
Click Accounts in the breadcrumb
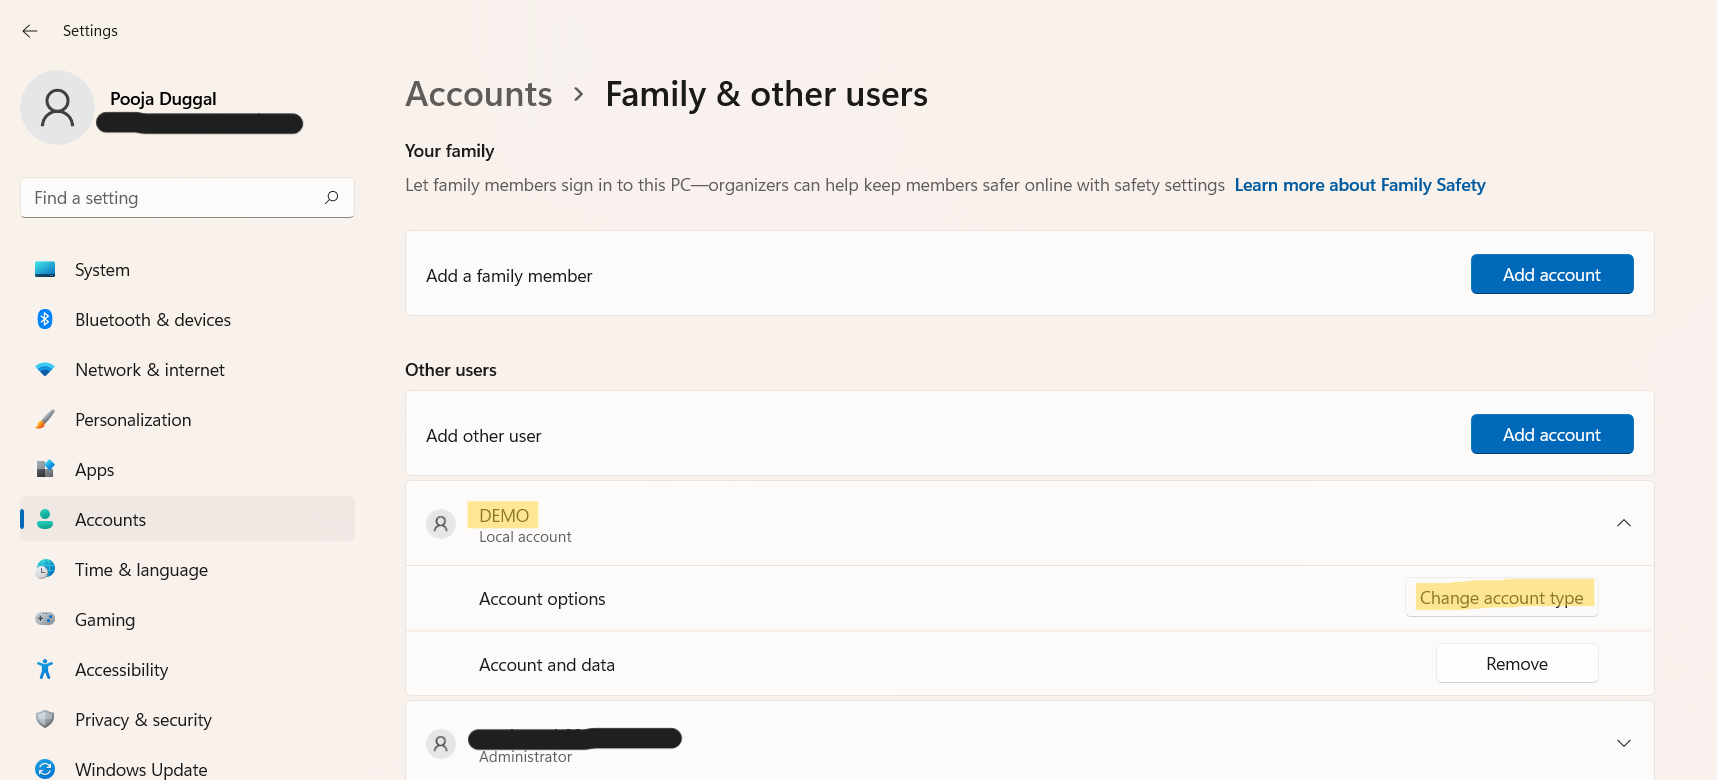tap(479, 95)
